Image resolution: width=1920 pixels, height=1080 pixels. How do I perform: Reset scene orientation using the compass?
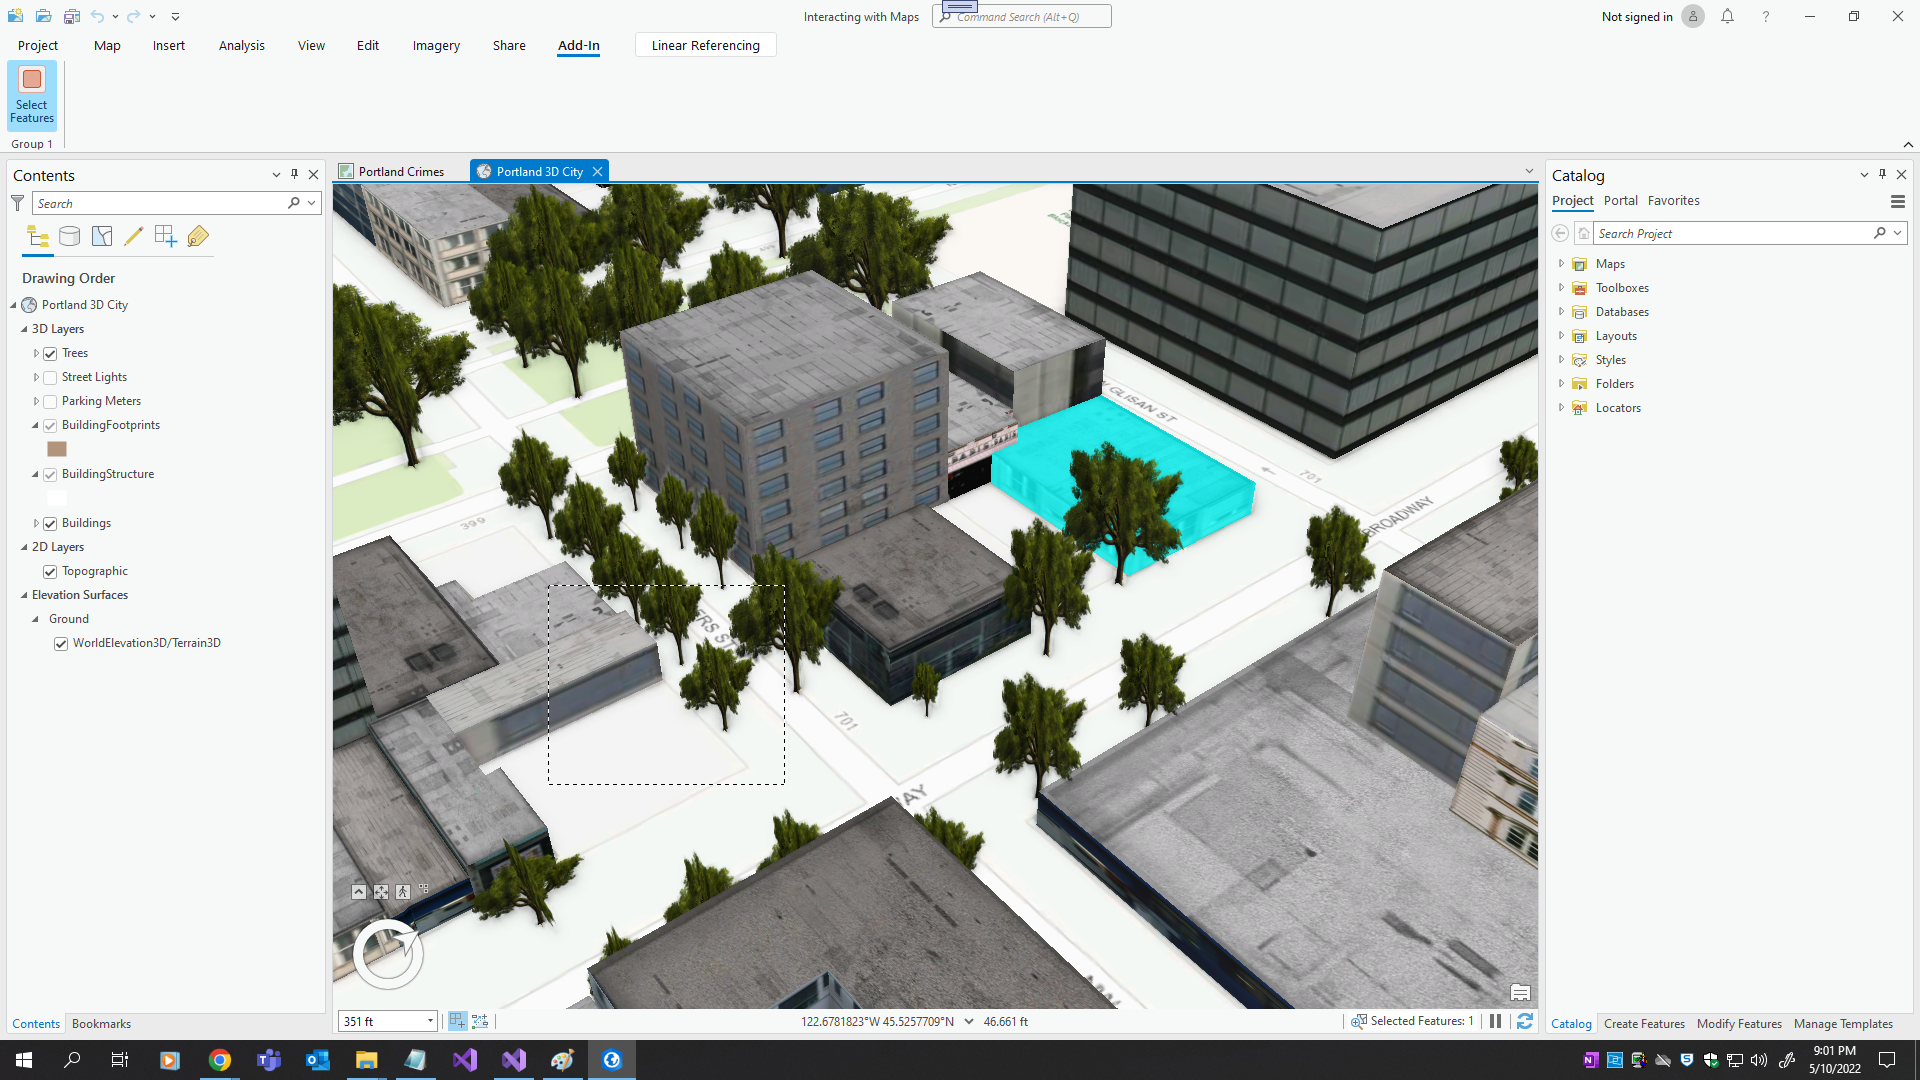[x=387, y=954]
